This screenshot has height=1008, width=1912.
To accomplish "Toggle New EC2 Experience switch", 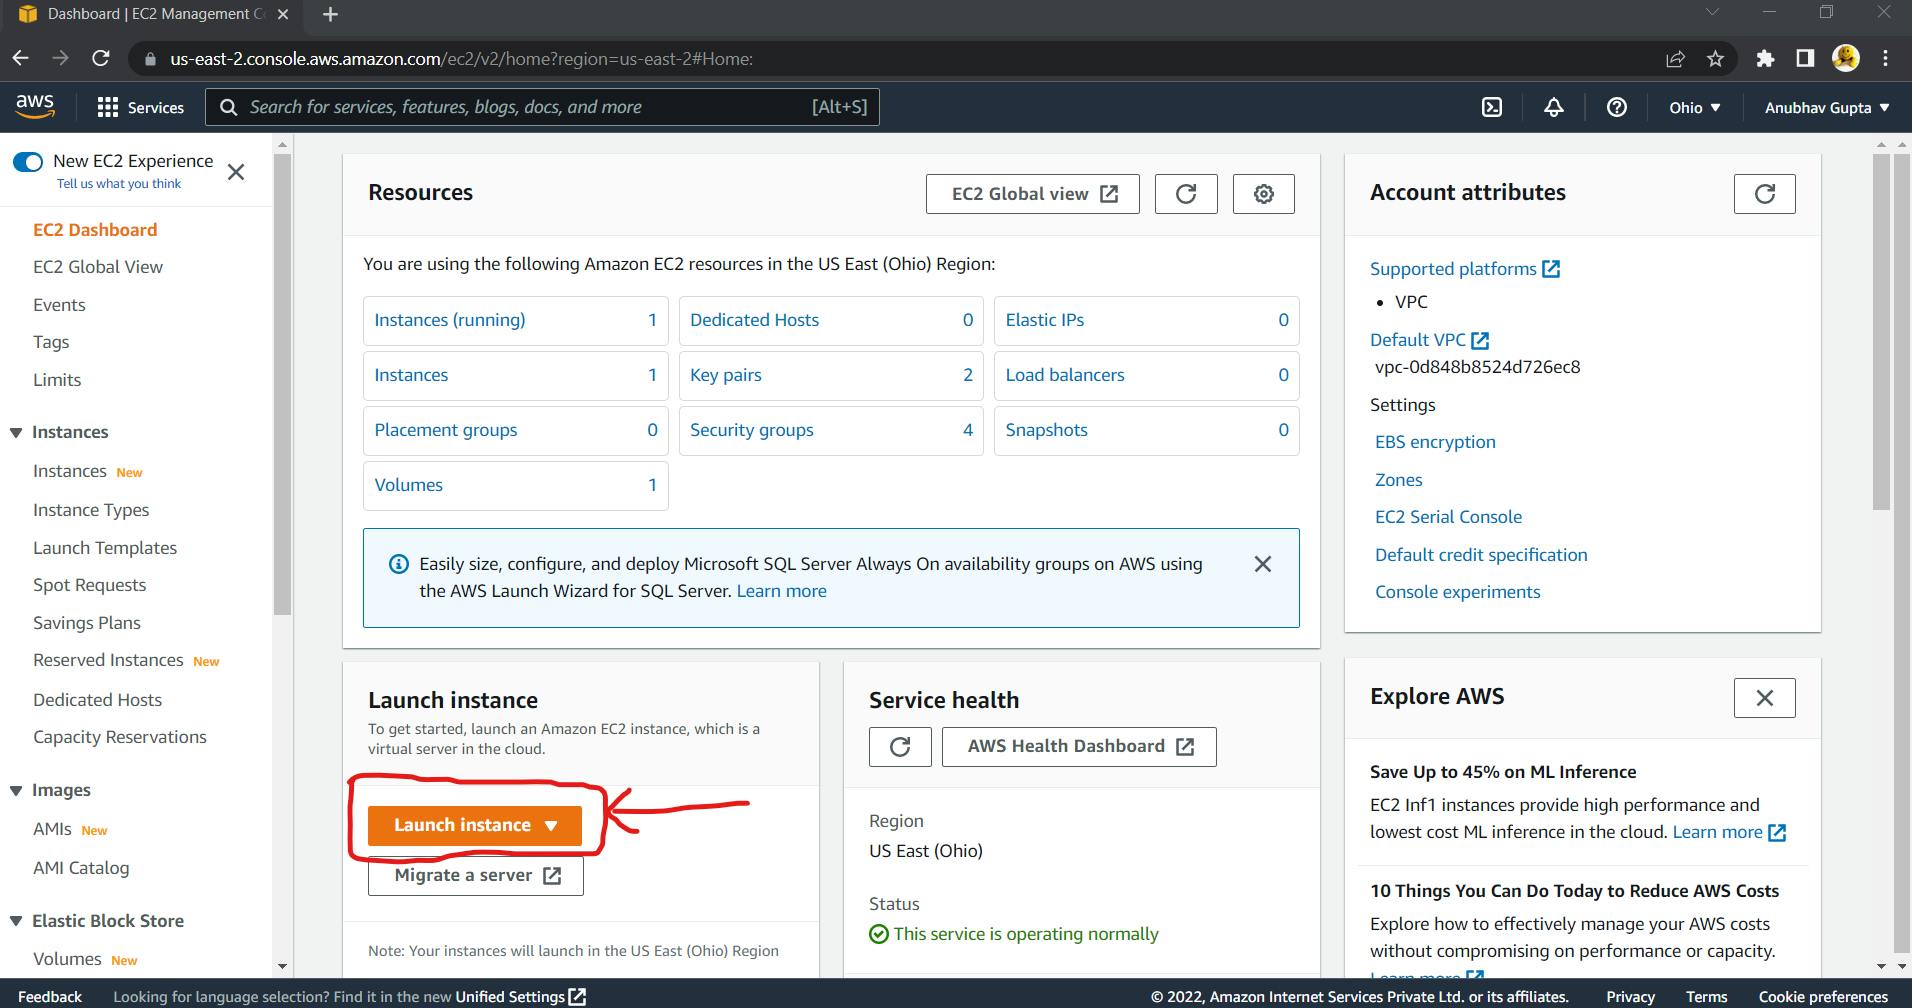I will (x=28, y=162).
